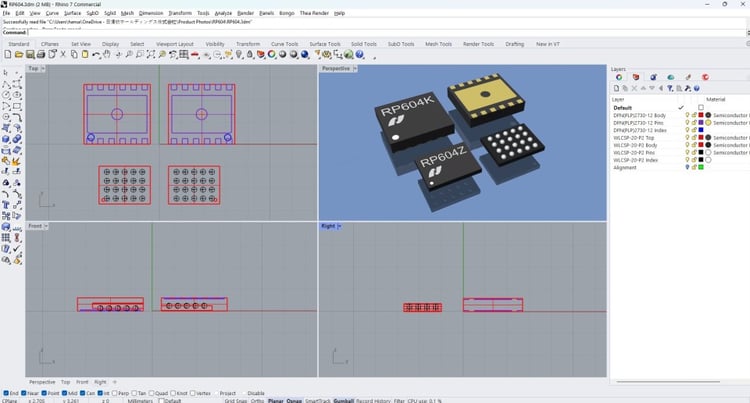Uncheck the Near osnap checkbox
The width and height of the screenshot is (750, 403).
[24, 393]
